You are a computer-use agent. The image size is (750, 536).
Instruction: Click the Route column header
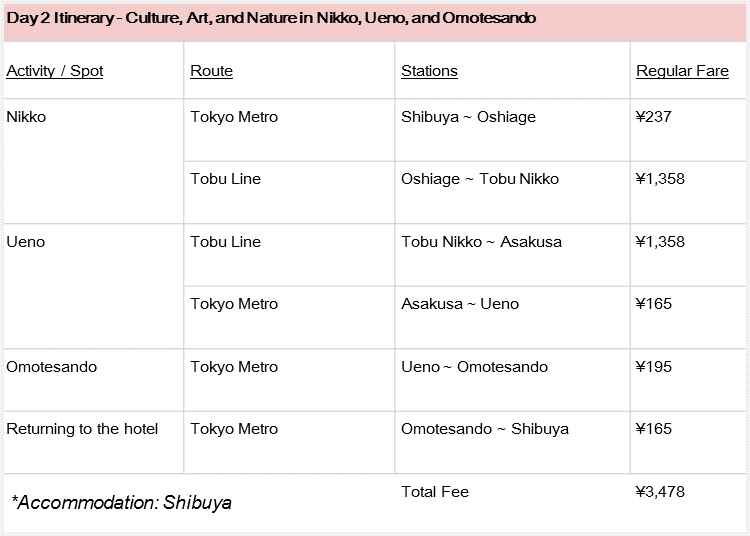211,71
